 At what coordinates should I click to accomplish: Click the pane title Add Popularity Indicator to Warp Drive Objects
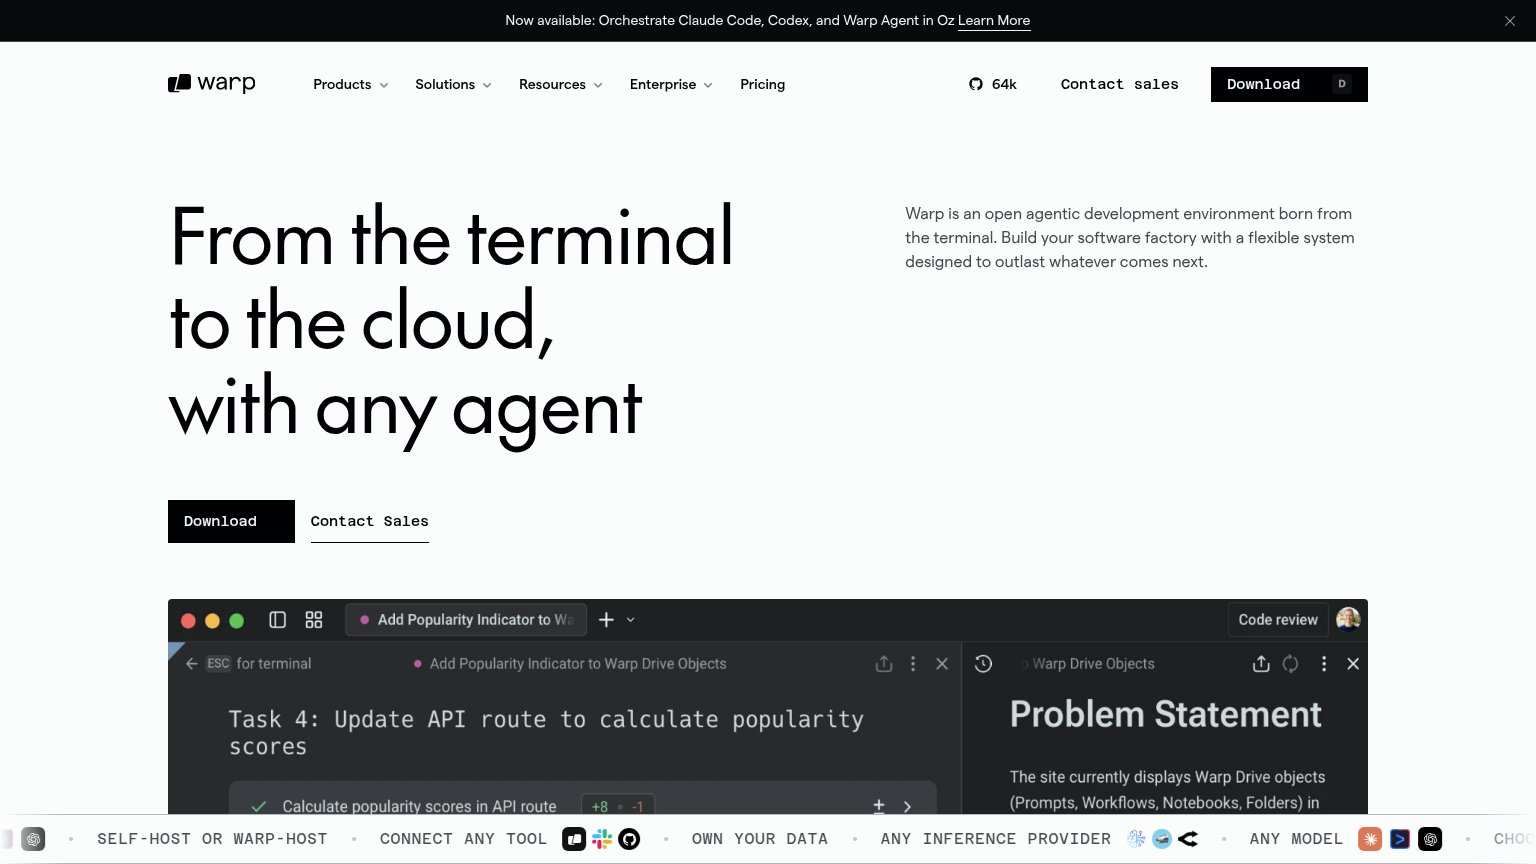click(x=578, y=663)
